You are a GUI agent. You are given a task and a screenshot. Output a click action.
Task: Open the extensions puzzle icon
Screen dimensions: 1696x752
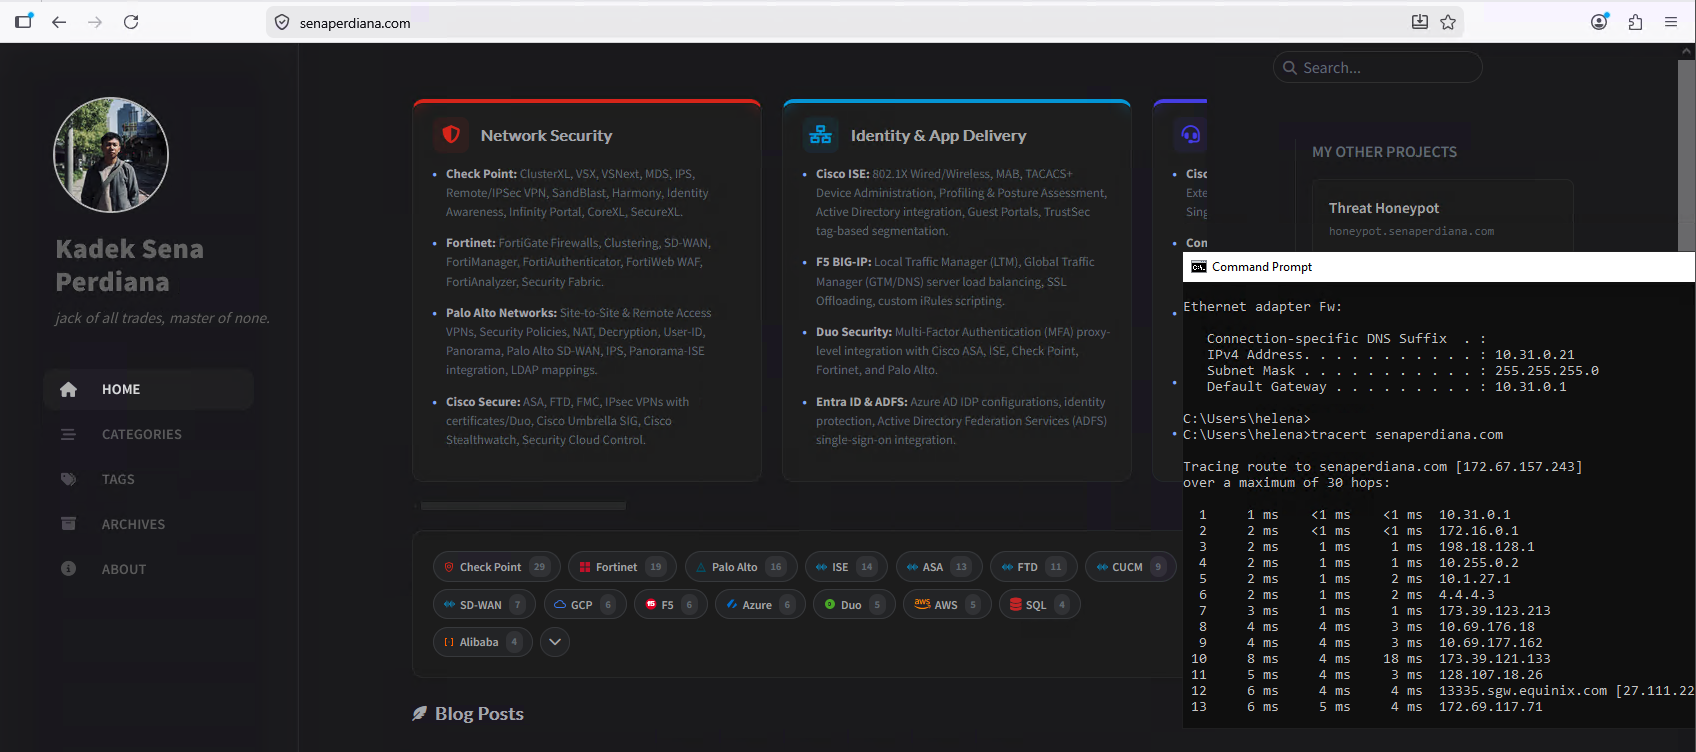(1636, 22)
